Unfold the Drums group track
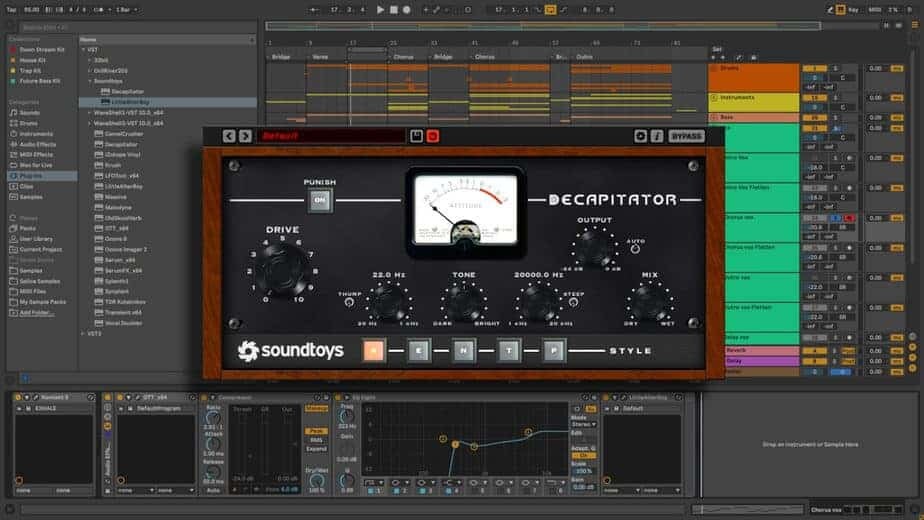This screenshot has width=924, height=520. (x=714, y=68)
